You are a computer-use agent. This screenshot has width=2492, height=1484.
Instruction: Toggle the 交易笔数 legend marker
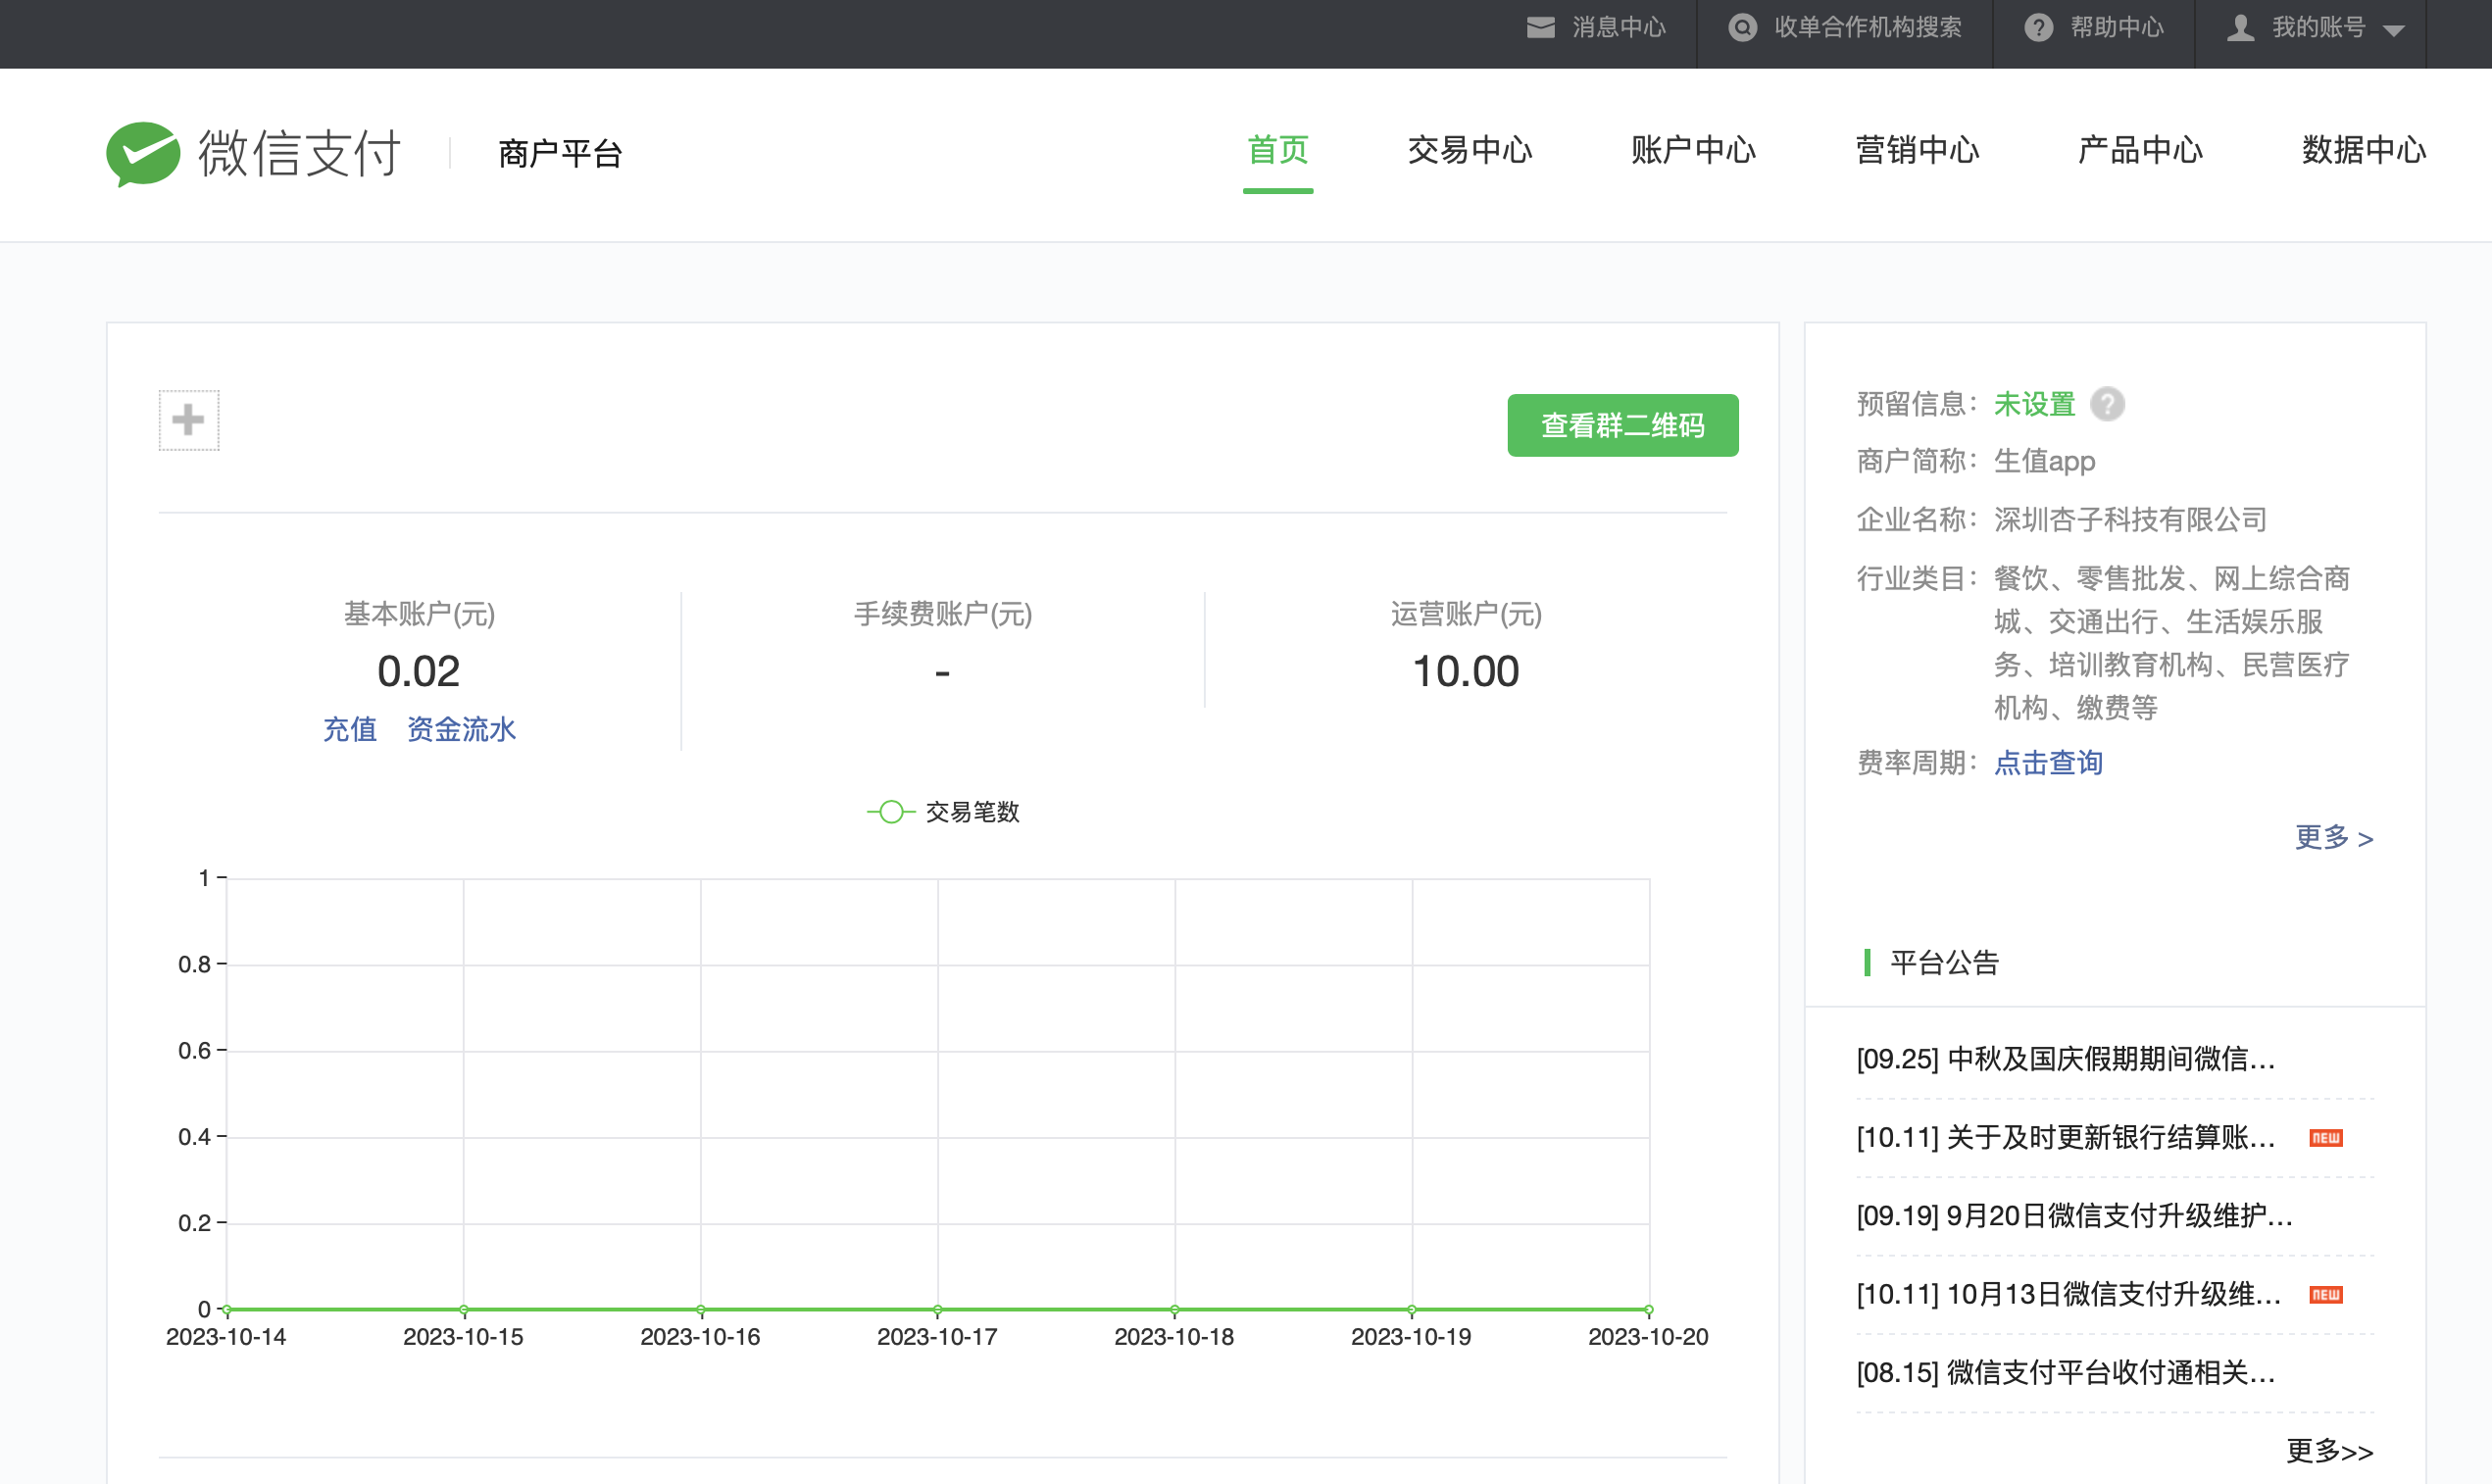(891, 812)
